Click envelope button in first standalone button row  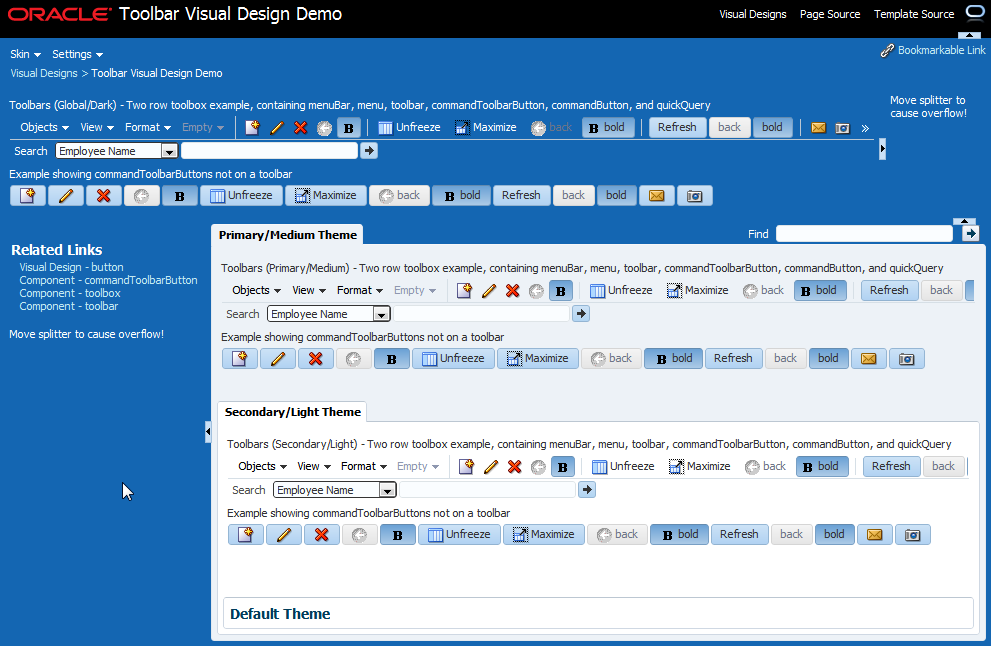coord(657,196)
